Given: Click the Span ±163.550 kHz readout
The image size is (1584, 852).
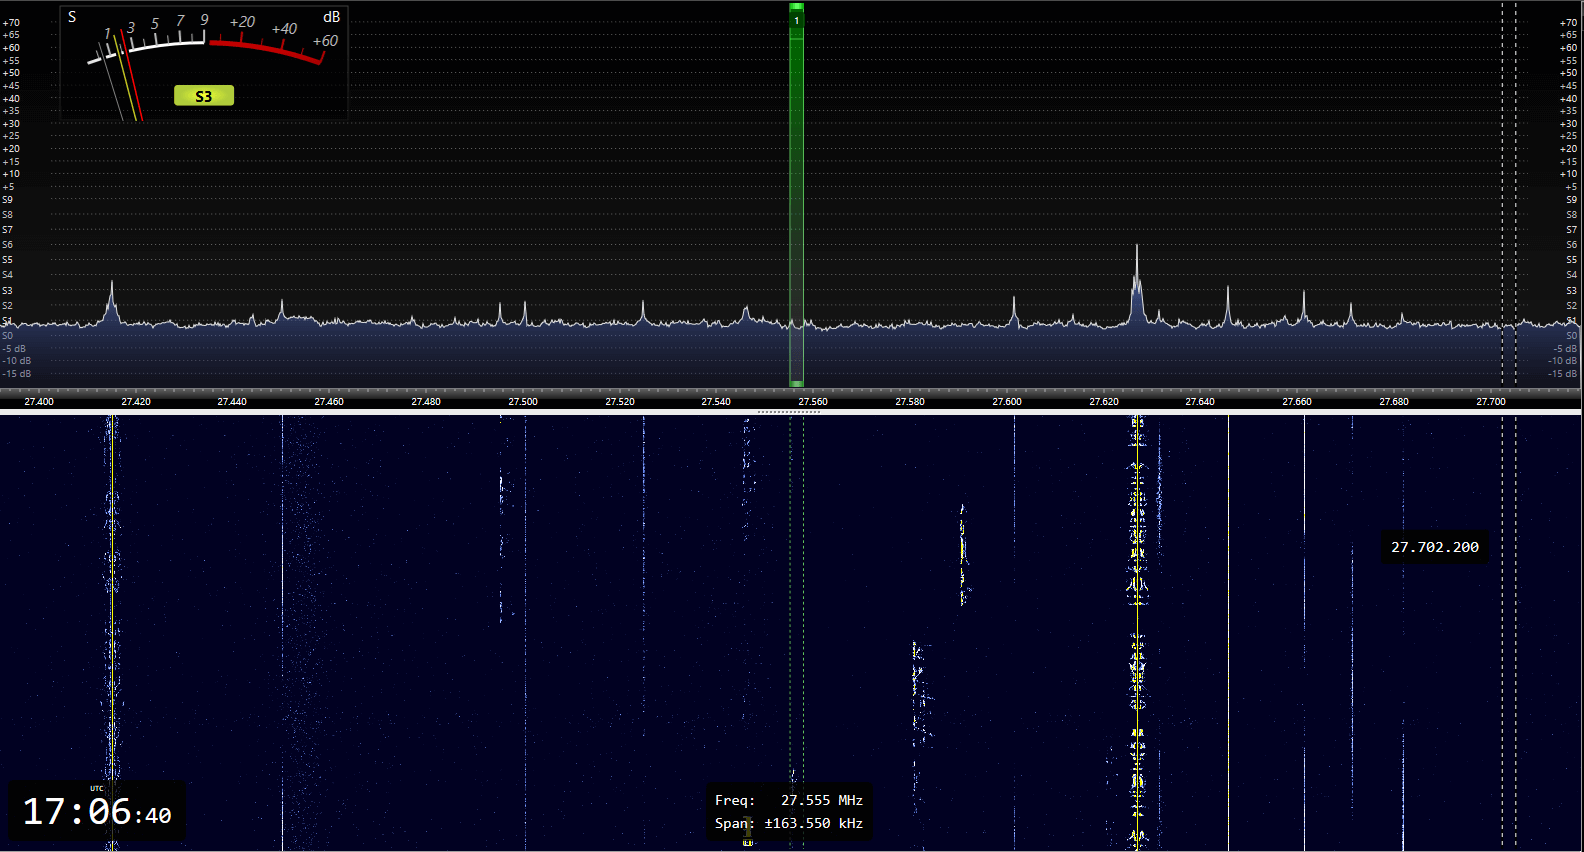Looking at the screenshot, I should pyautogui.click(x=789, y=823).
